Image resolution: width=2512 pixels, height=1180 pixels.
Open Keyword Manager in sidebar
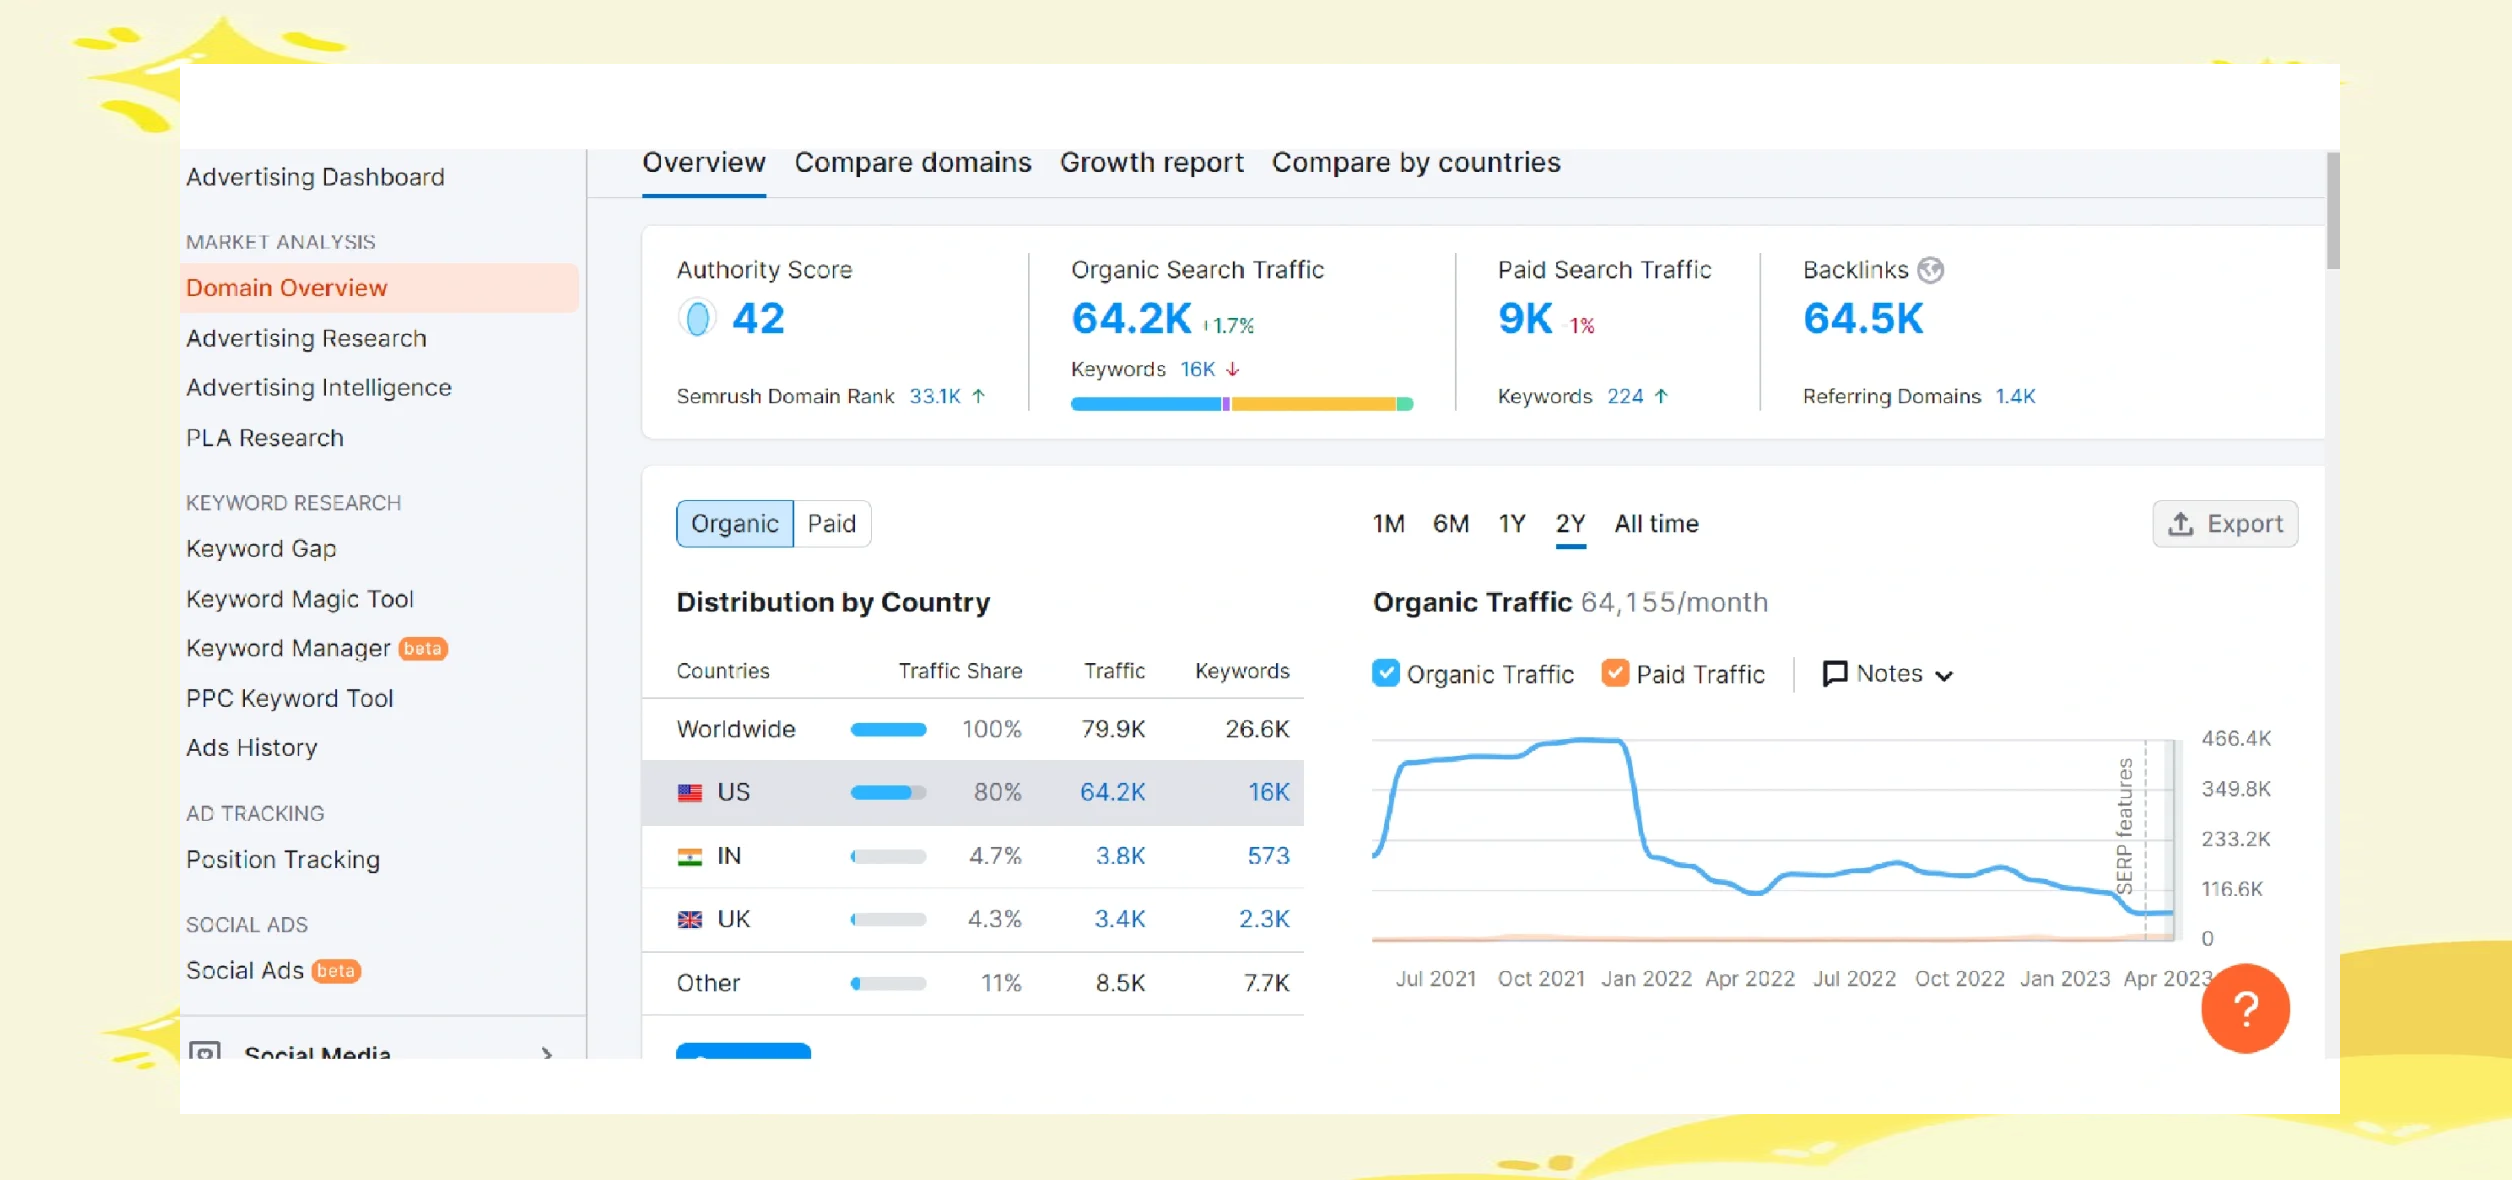click(288, 649)
